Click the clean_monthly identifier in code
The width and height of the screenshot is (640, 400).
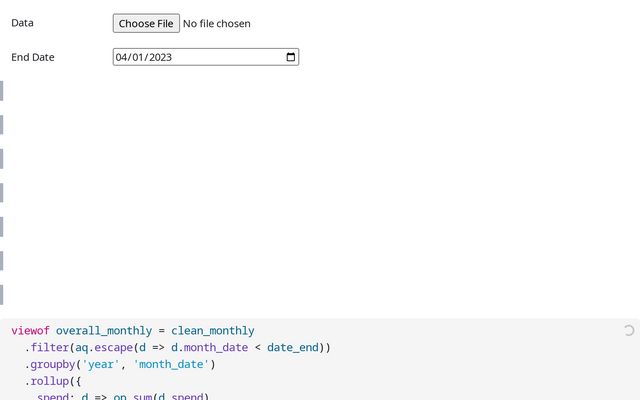[212, 331]
